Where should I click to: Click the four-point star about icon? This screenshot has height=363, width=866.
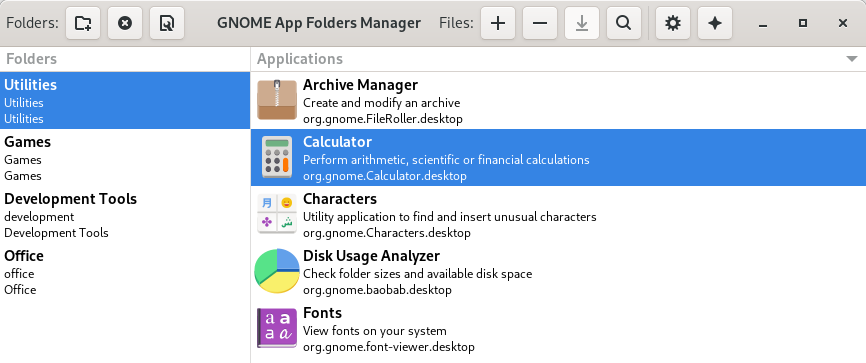715,23
